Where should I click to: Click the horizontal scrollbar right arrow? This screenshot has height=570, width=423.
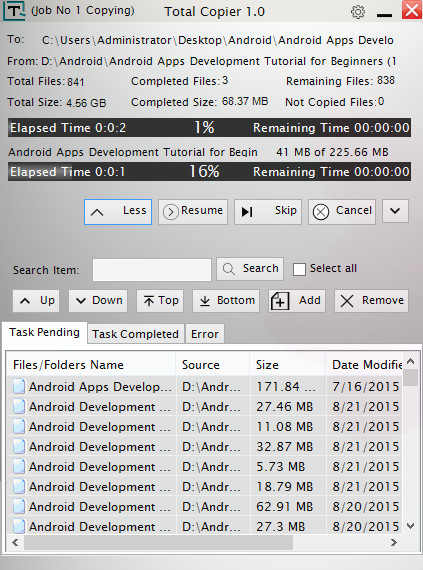[x=394, y=543]
